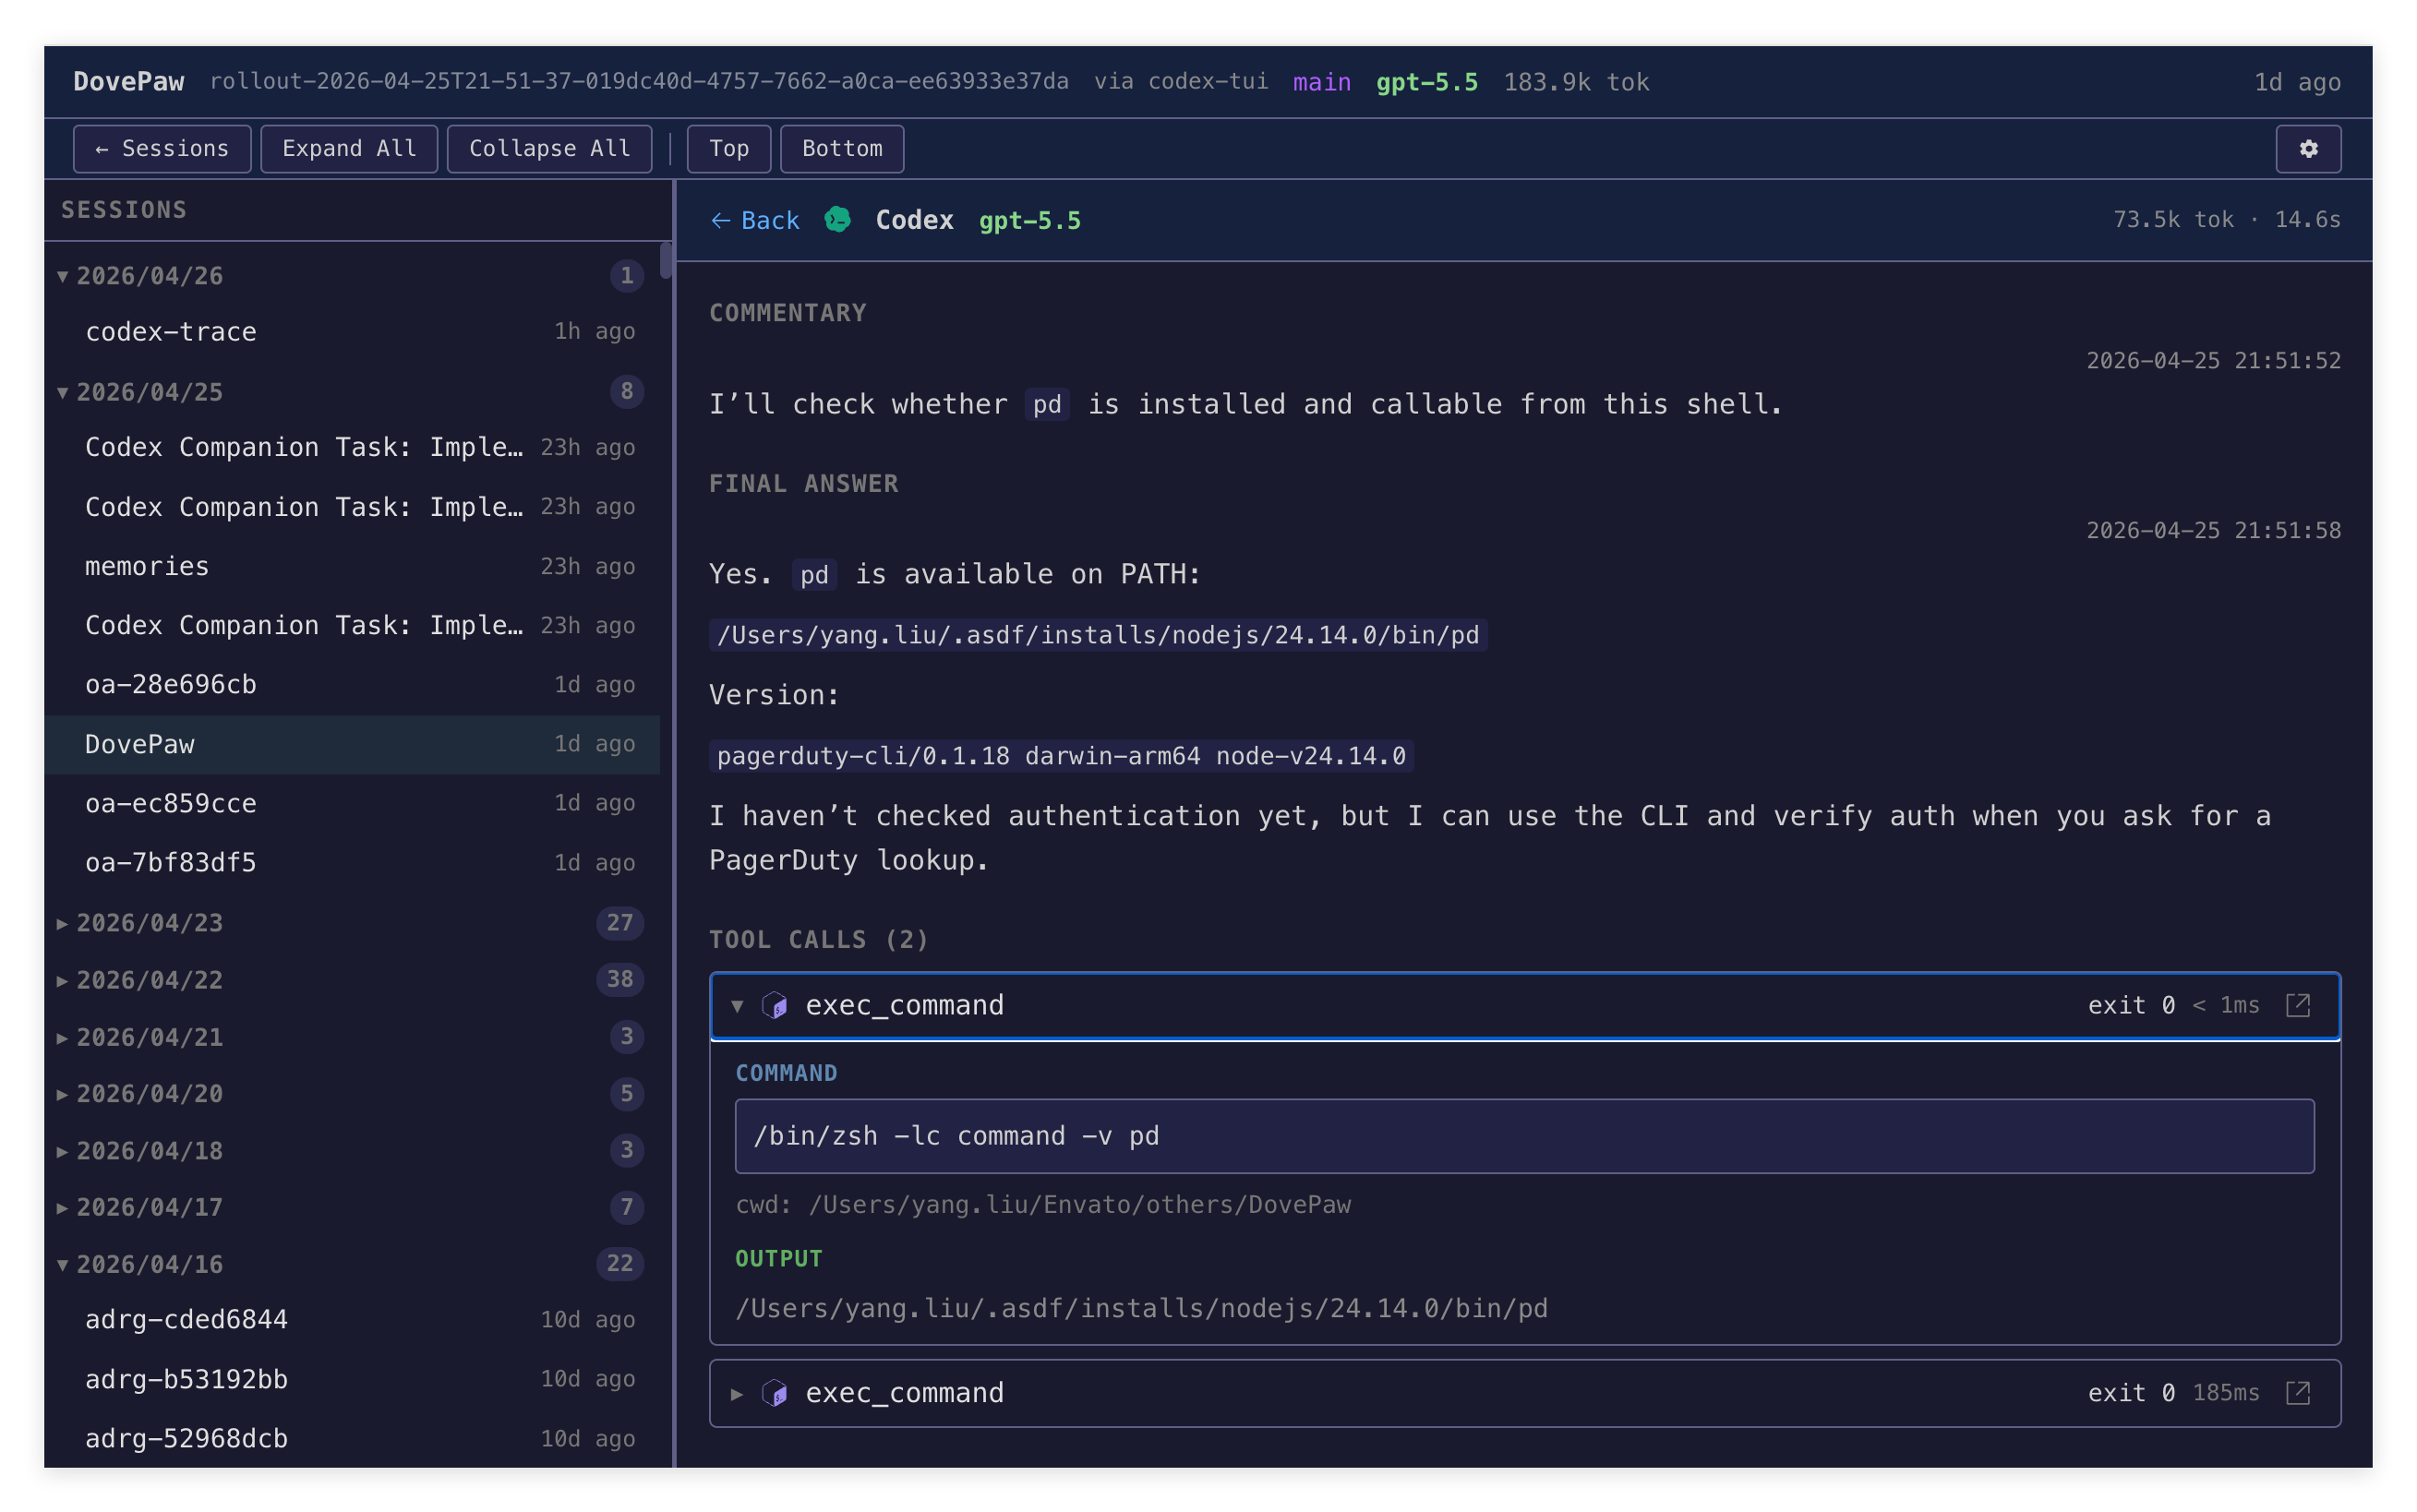Jump to Top of transcript

[x=728, y=148]
